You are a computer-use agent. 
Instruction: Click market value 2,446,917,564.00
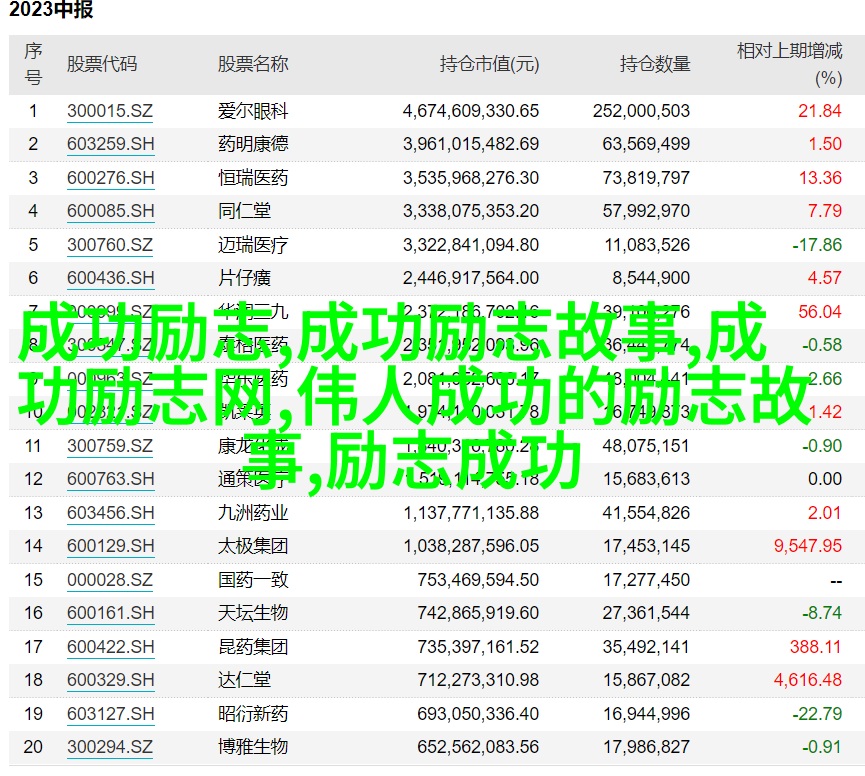tap(471, 278)
